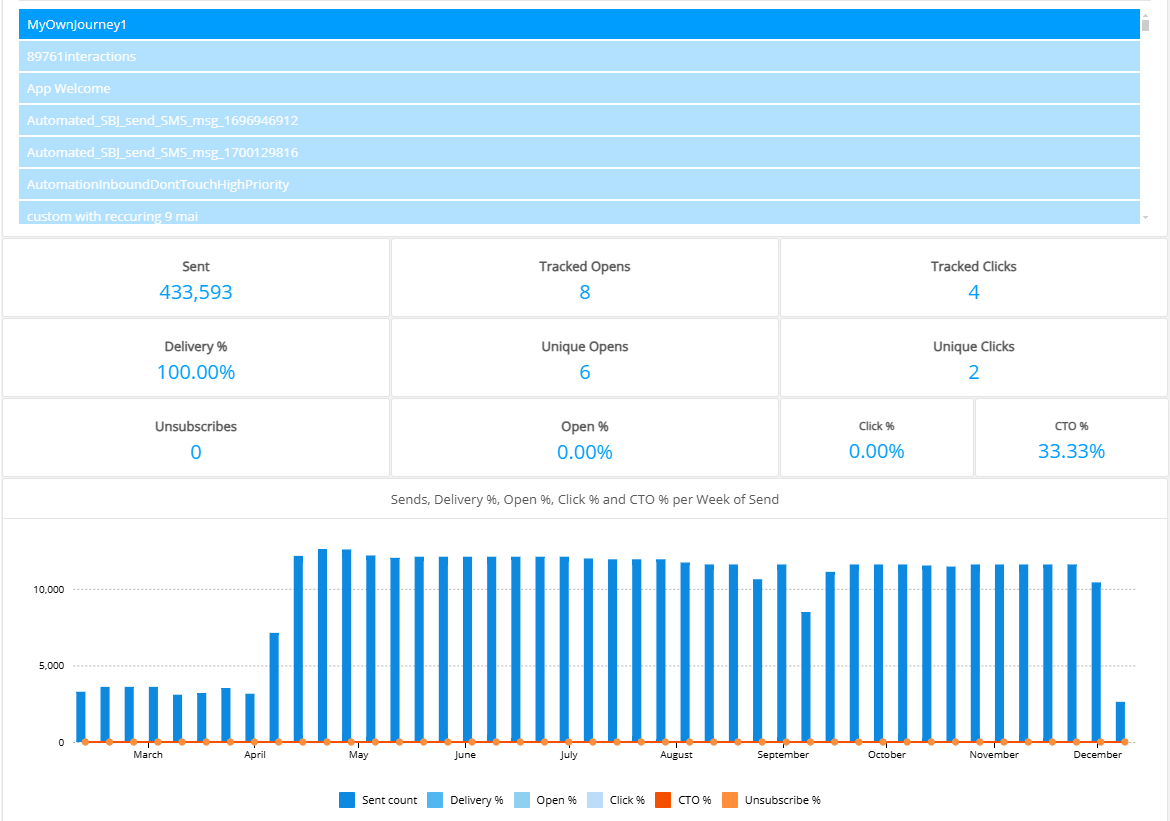Select custom with reccuring 9 mai
The image size is (1170, 821).
[578, 214]
